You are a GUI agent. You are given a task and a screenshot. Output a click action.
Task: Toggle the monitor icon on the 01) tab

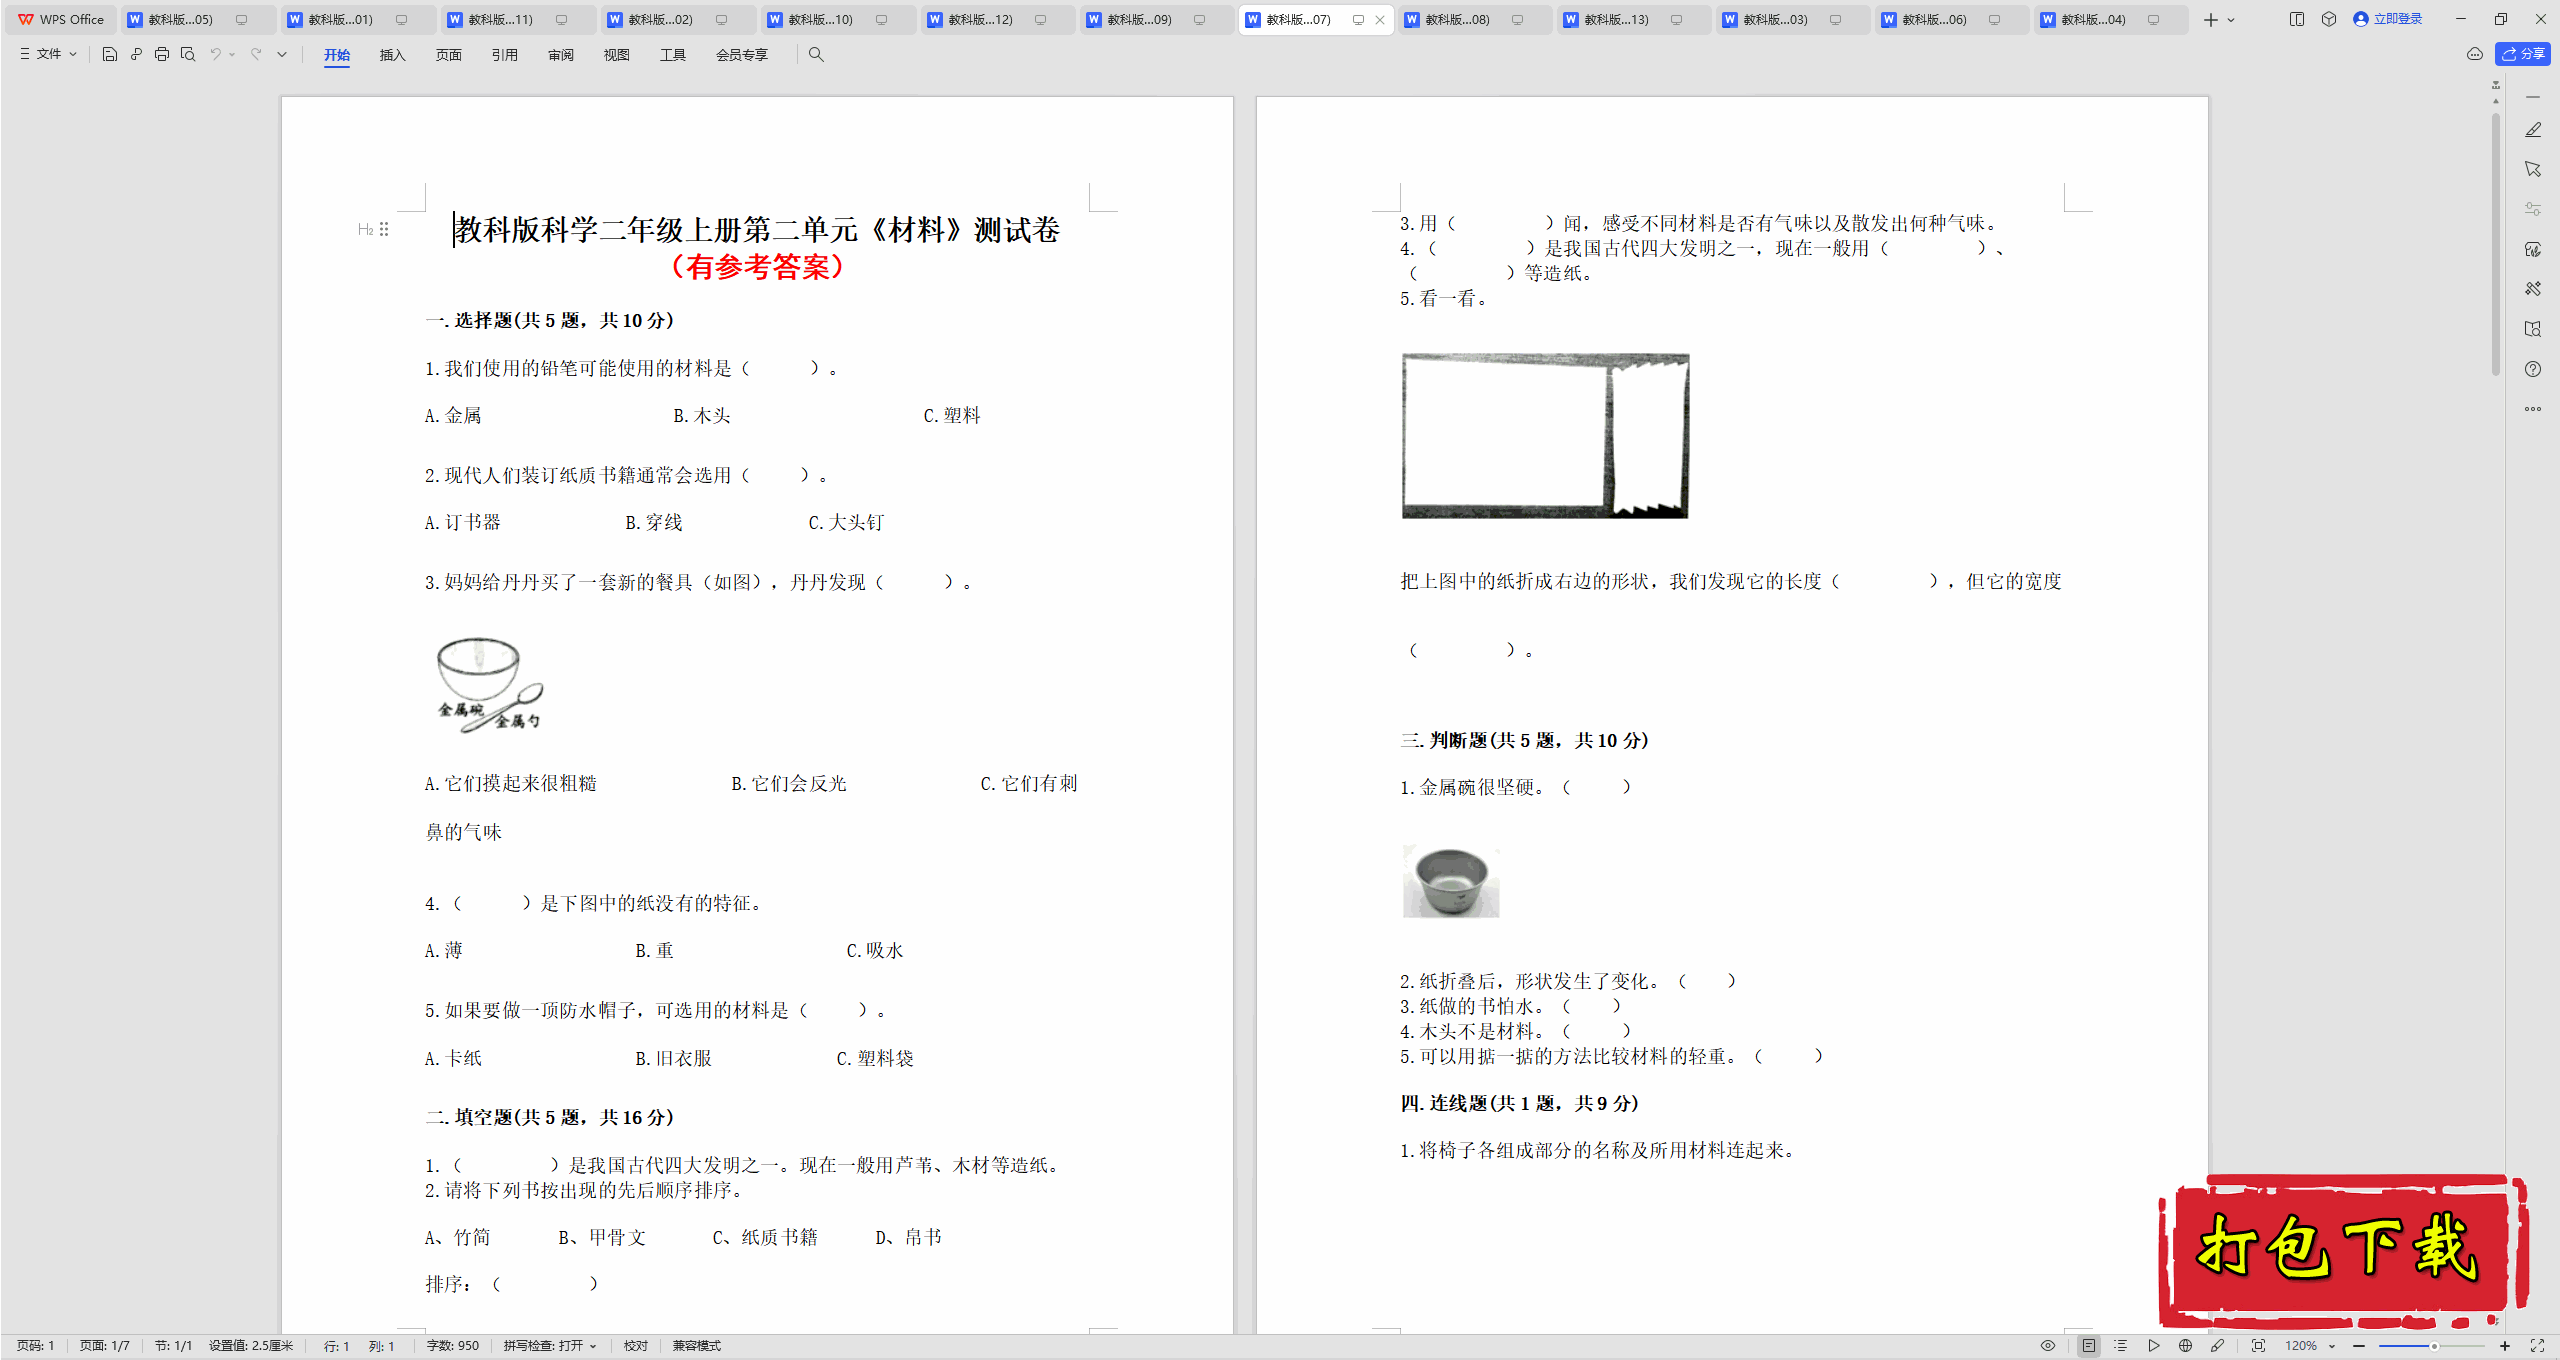pos(401,20)
